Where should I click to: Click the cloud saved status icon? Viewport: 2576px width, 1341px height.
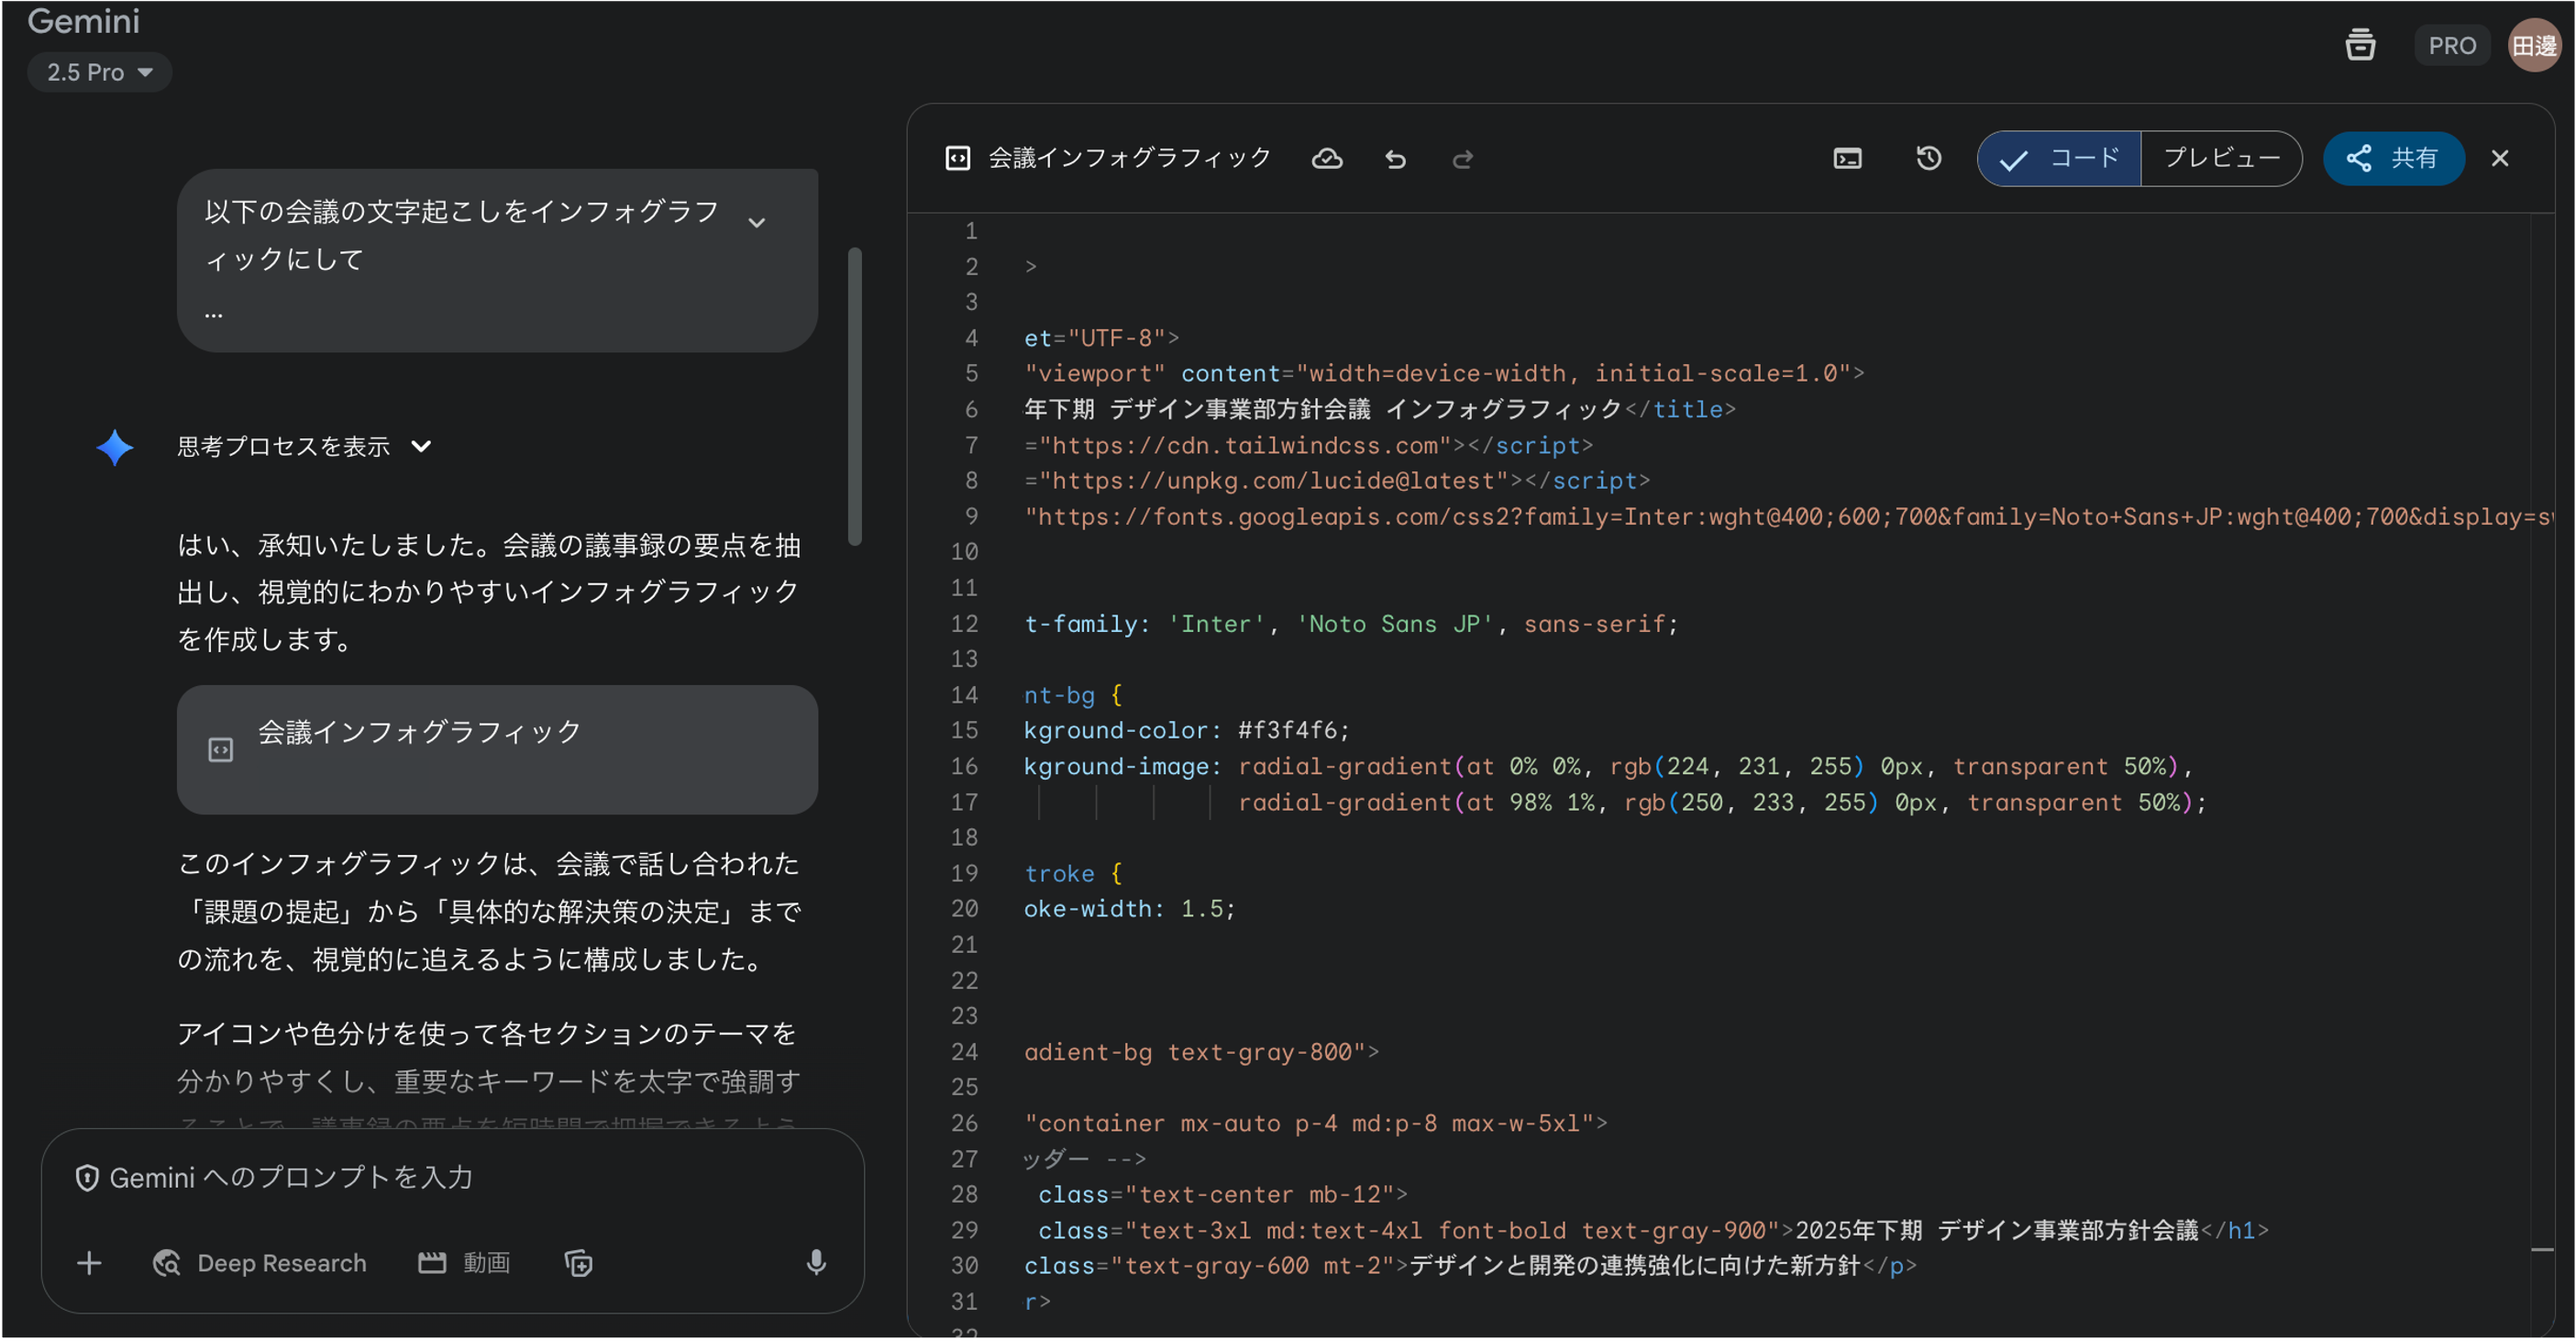[1327, 159]
